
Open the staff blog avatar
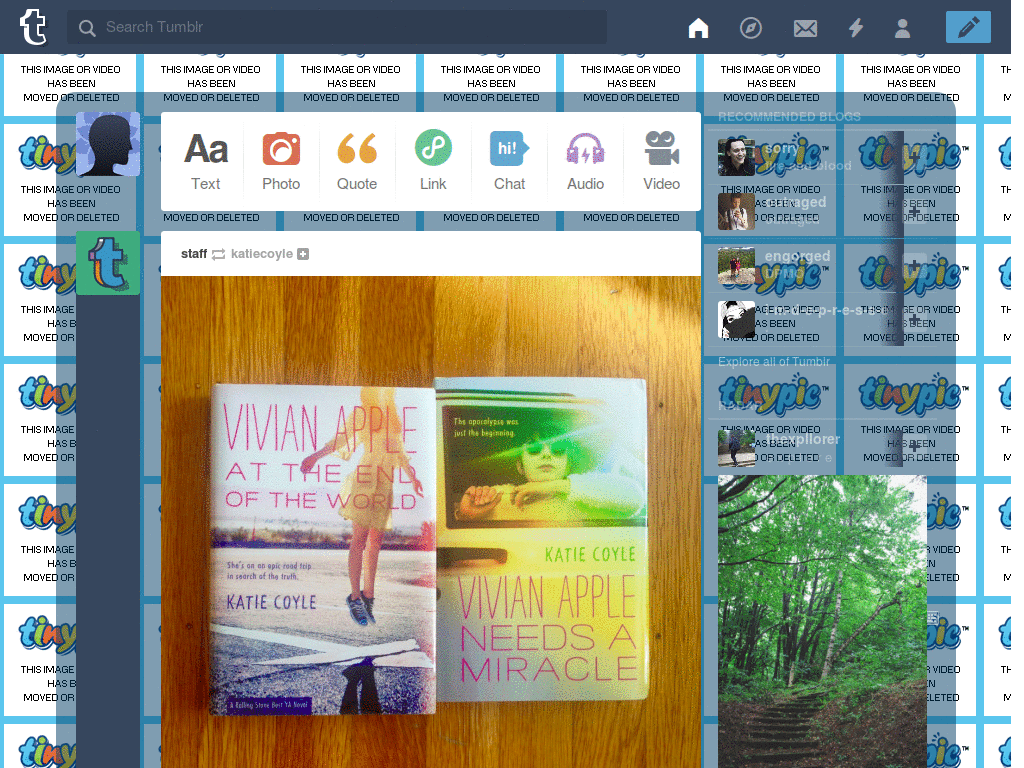click(108, 263)
